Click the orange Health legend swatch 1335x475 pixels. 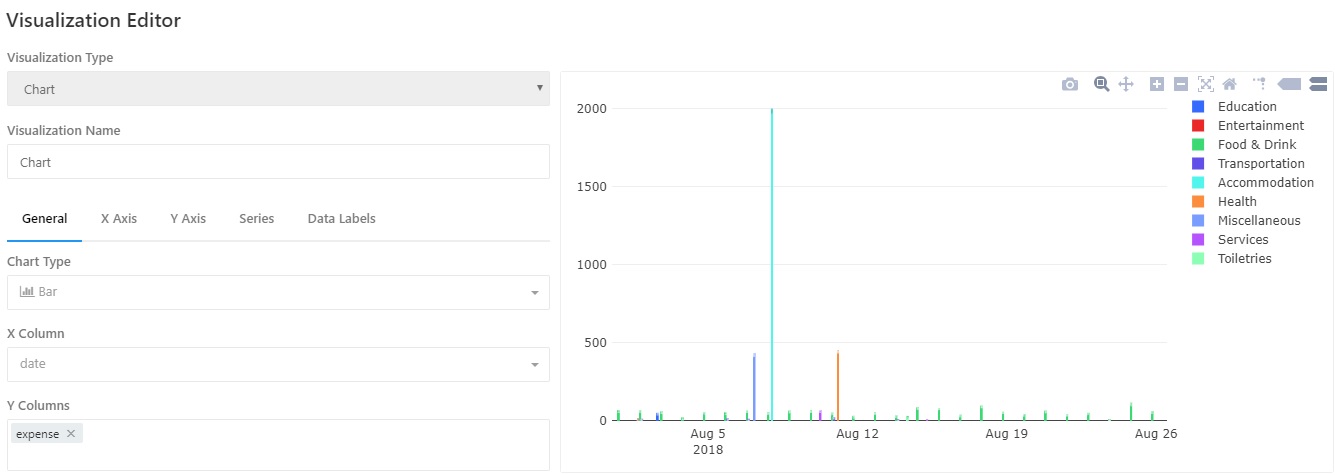(1198, 202)
